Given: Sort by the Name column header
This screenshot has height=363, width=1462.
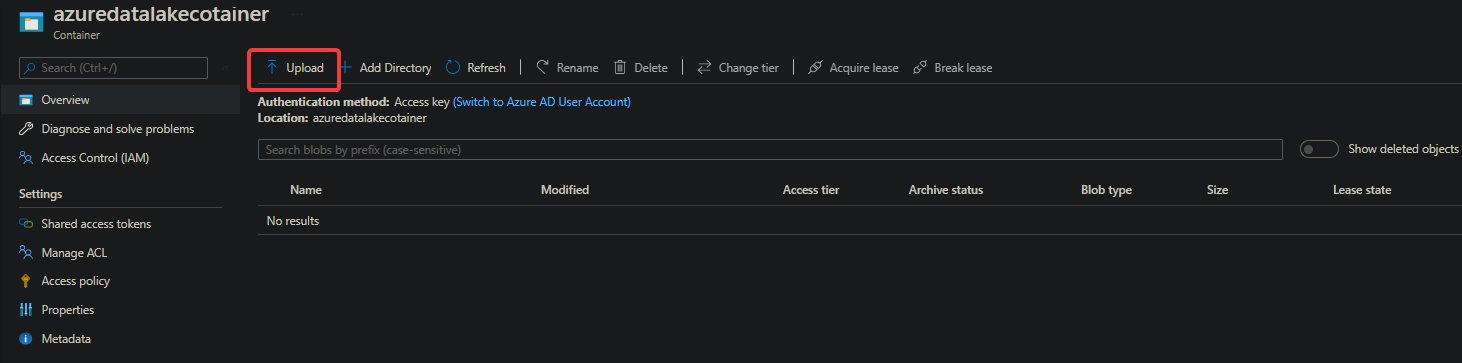Looking at the screenshot, I should pyautogui.click(x=306, y=190).
